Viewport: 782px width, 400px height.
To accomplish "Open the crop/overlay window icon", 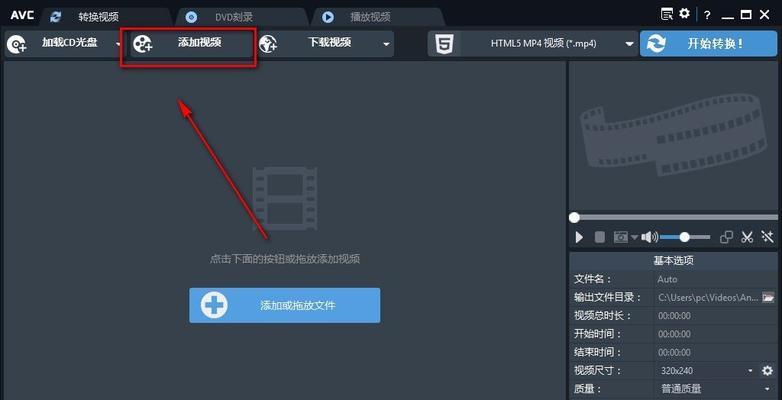I will (727, 237).
